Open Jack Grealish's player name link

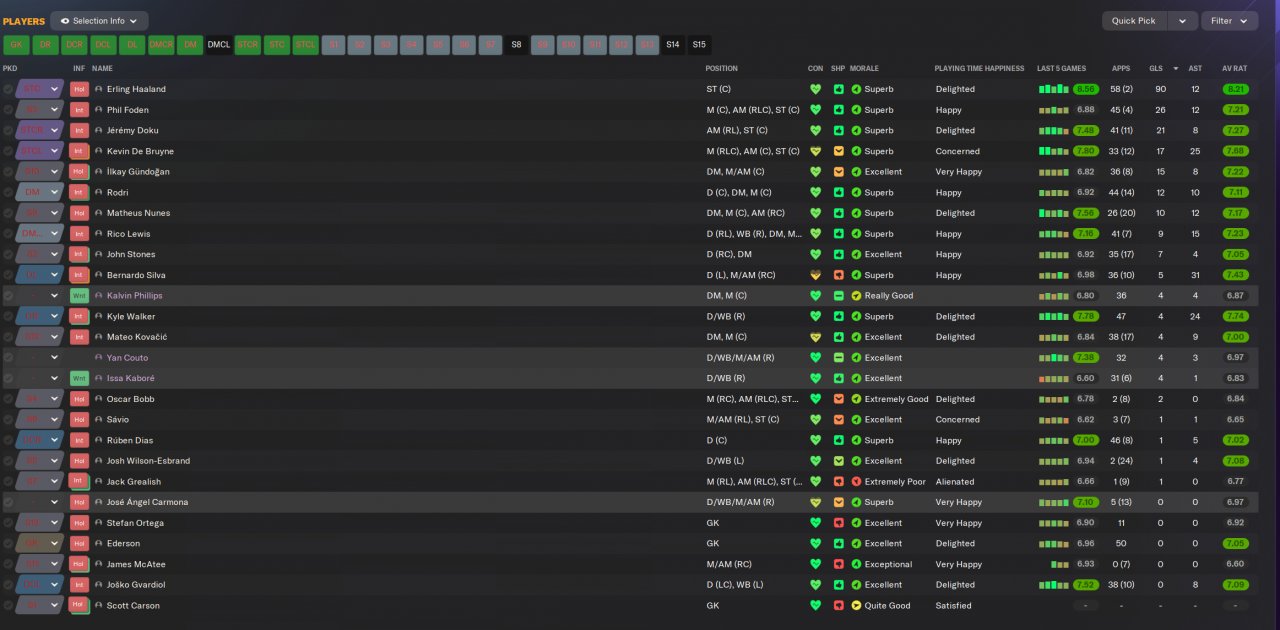(132, 482)
